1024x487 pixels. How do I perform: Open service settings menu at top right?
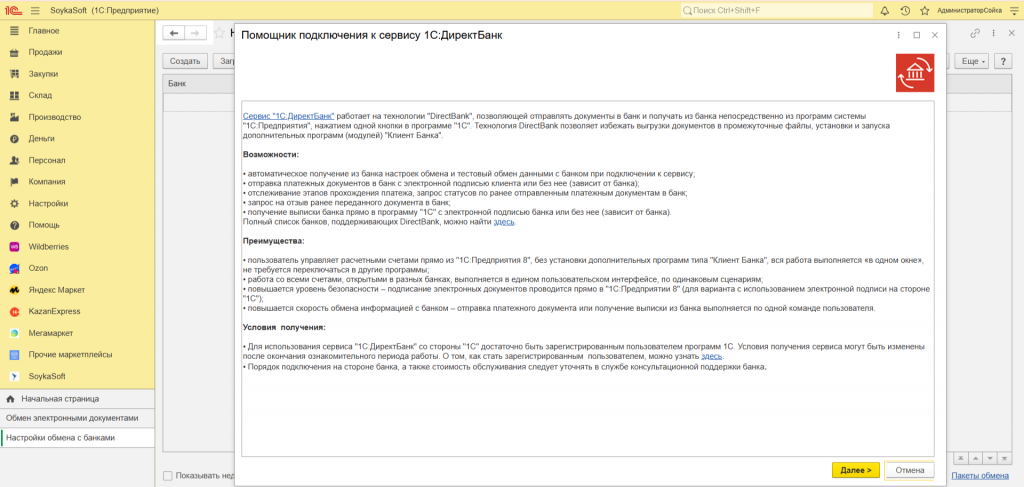1012,10
